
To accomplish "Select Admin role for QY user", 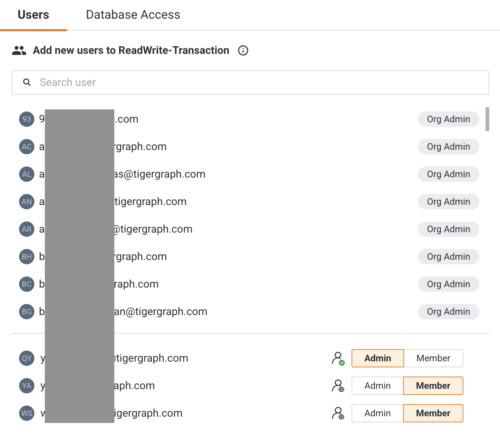I will pos(378,358).
